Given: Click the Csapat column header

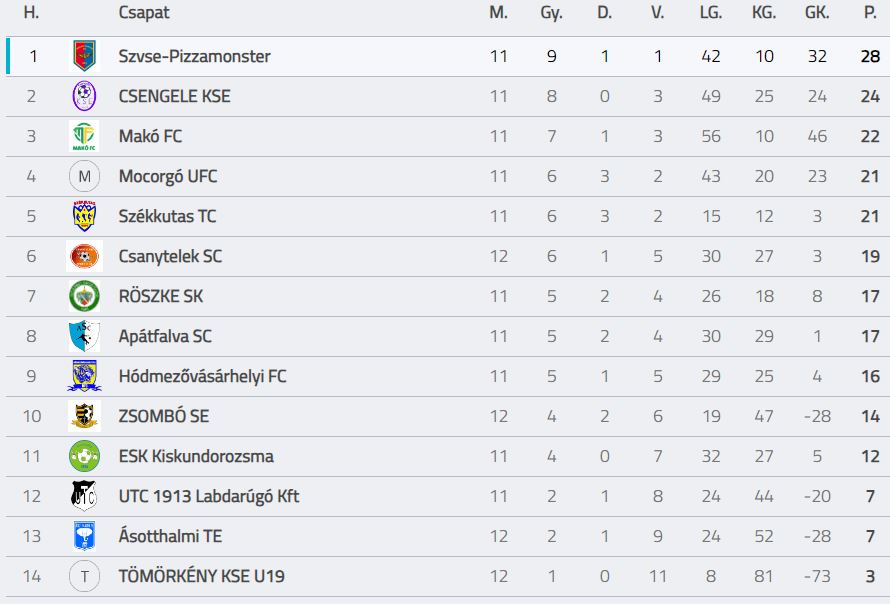Looking at the screenshot, I should (x=144, y=12).
